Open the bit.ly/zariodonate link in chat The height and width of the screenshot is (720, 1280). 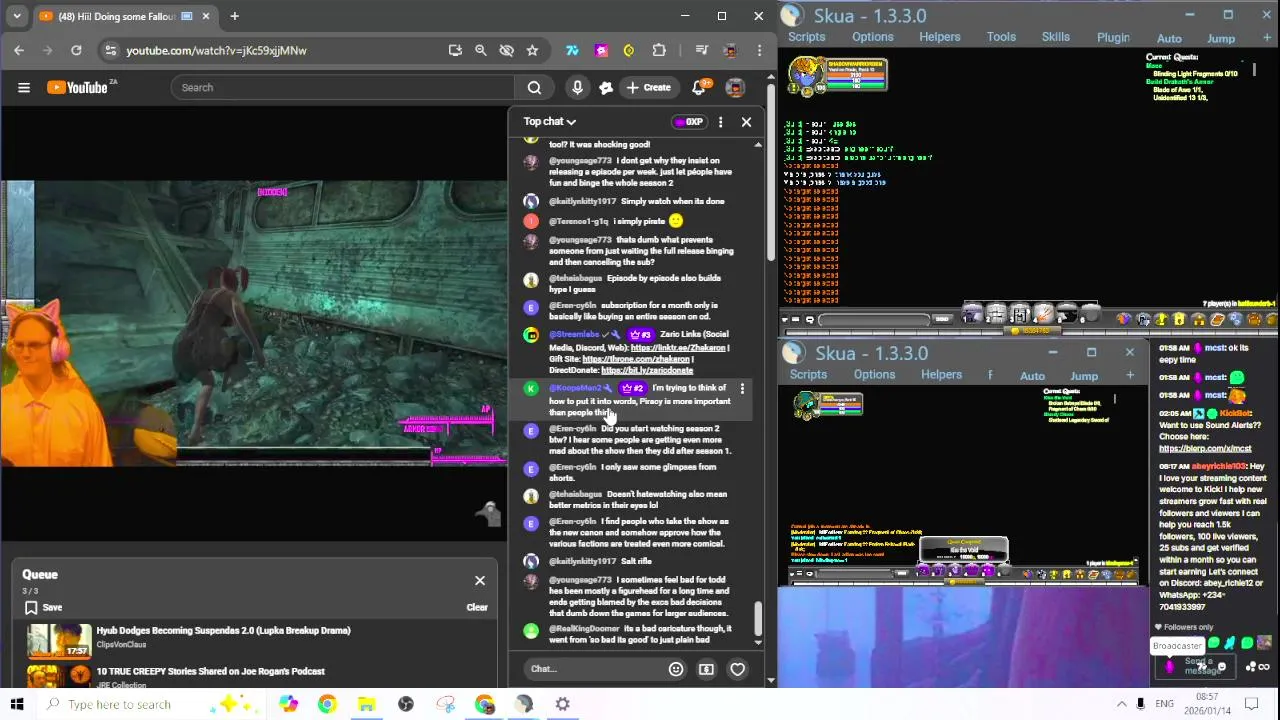pos(647,370)
